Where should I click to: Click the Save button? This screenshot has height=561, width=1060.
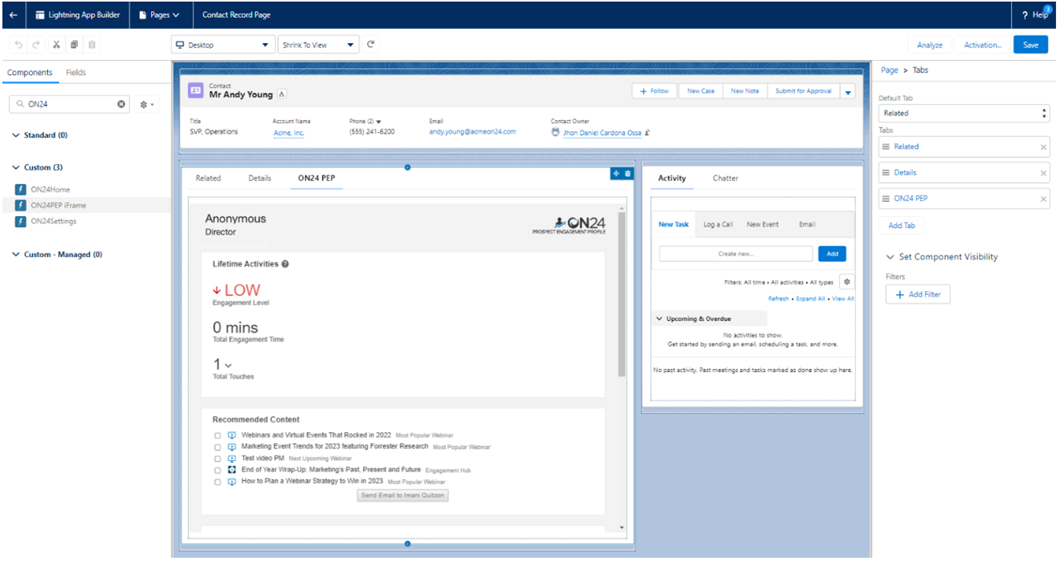pyautogui.click(x=1030, y=45)
